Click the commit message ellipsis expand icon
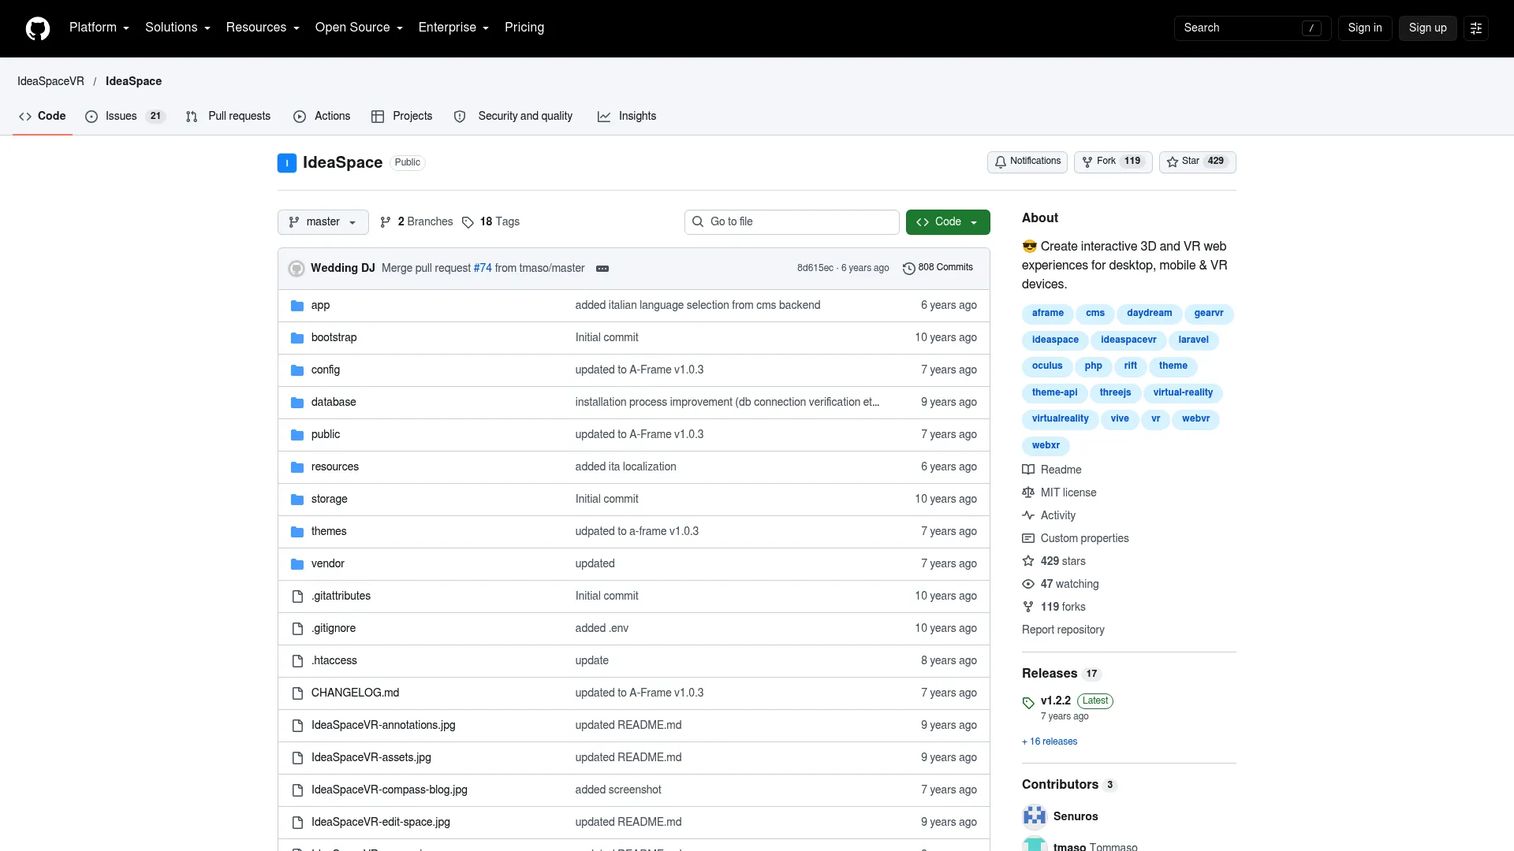Viewport: 1514px width, 851px height. pyautogui.click(x=602, y=268)
